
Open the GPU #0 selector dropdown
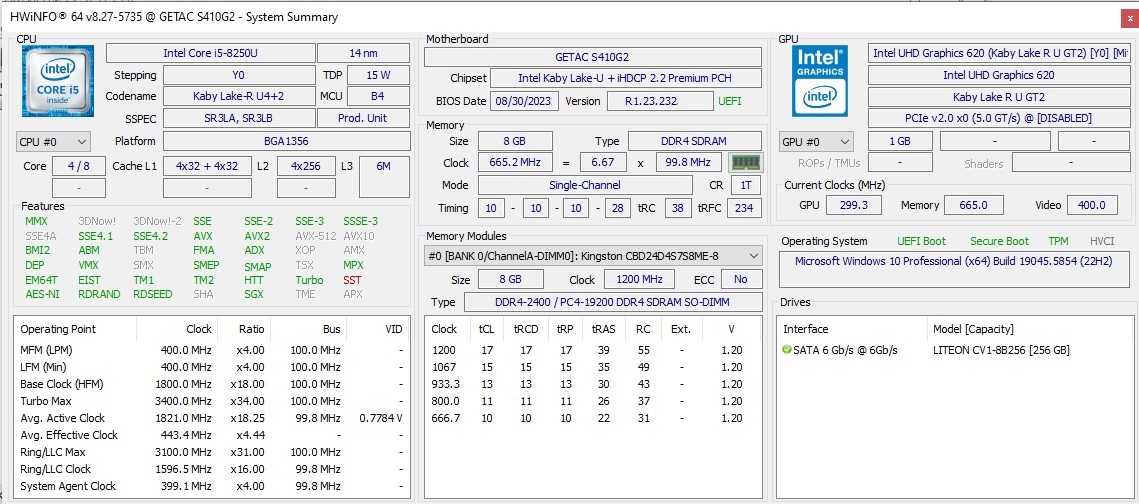click(816, 142)
